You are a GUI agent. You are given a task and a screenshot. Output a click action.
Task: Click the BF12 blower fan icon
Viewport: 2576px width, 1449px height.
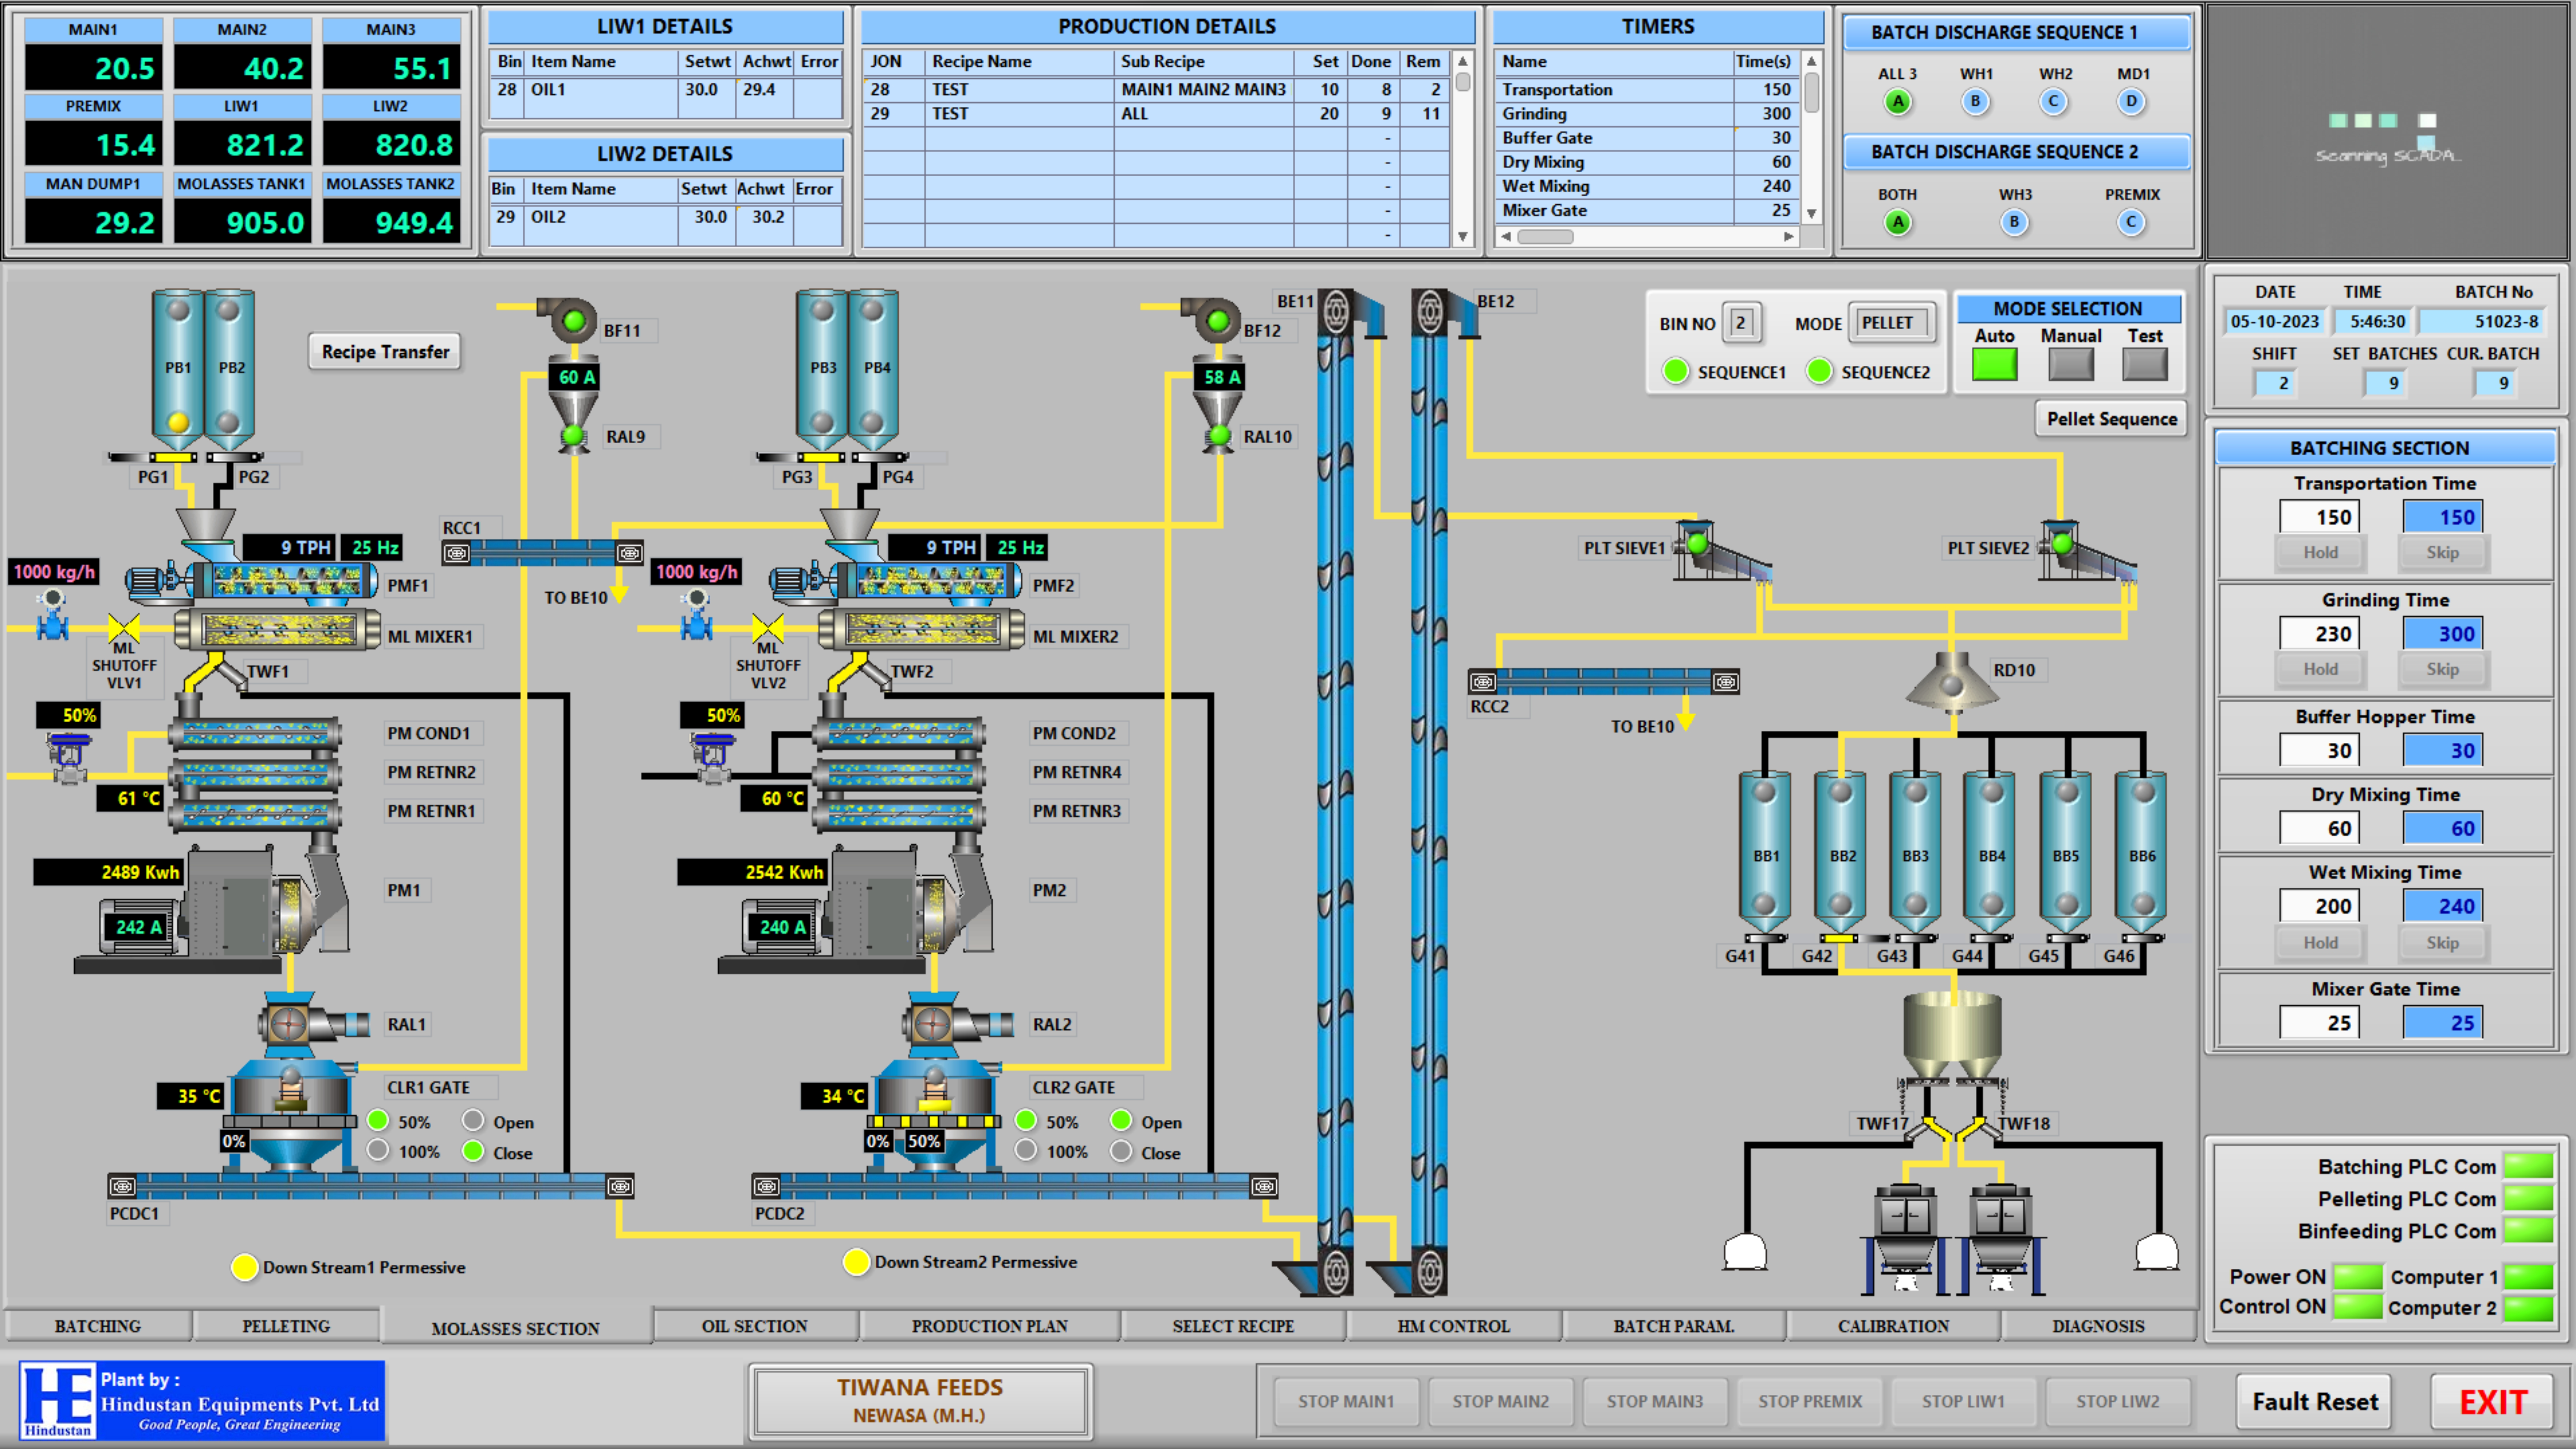[x=1212, y=320]
